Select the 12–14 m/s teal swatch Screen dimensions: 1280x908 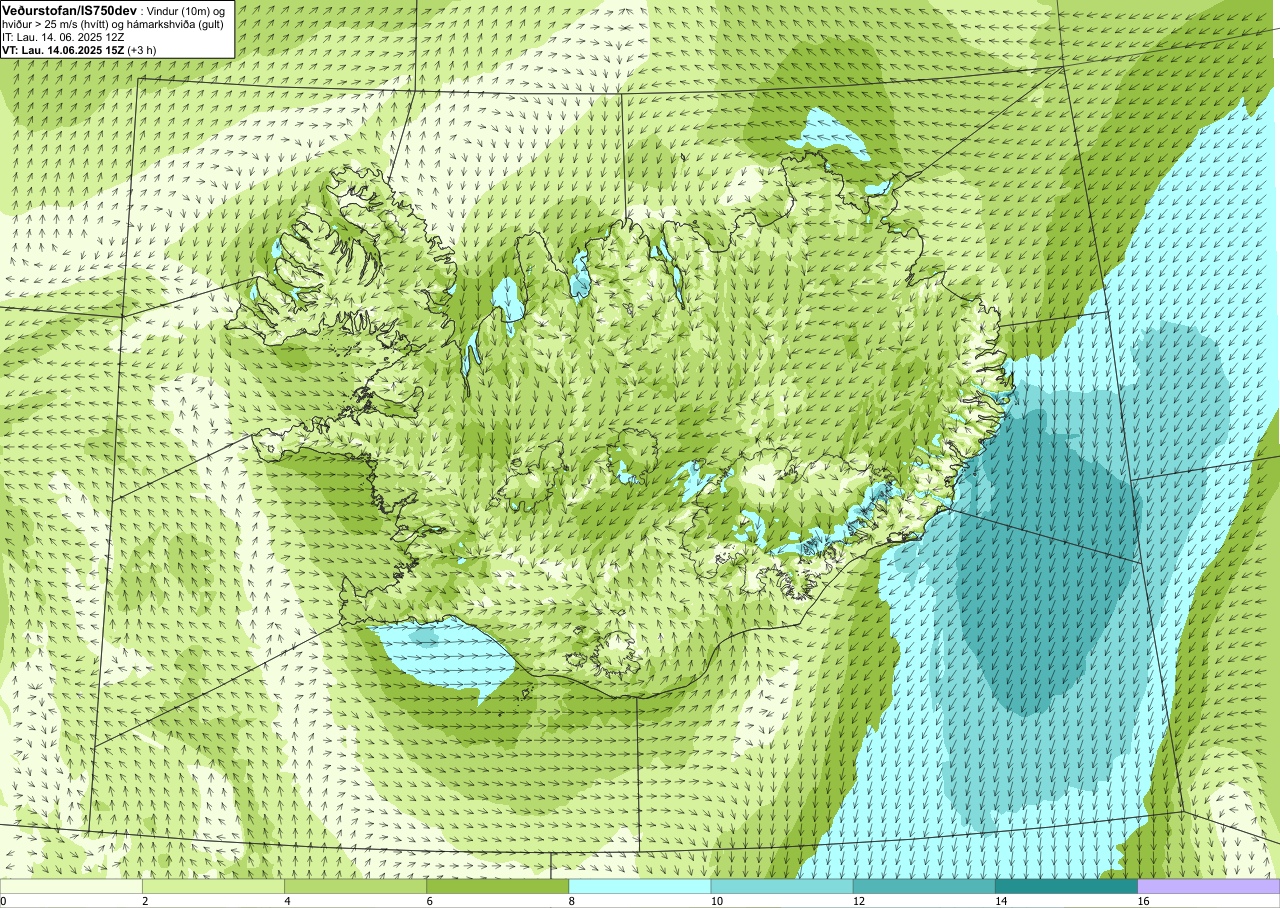point(924,886)
